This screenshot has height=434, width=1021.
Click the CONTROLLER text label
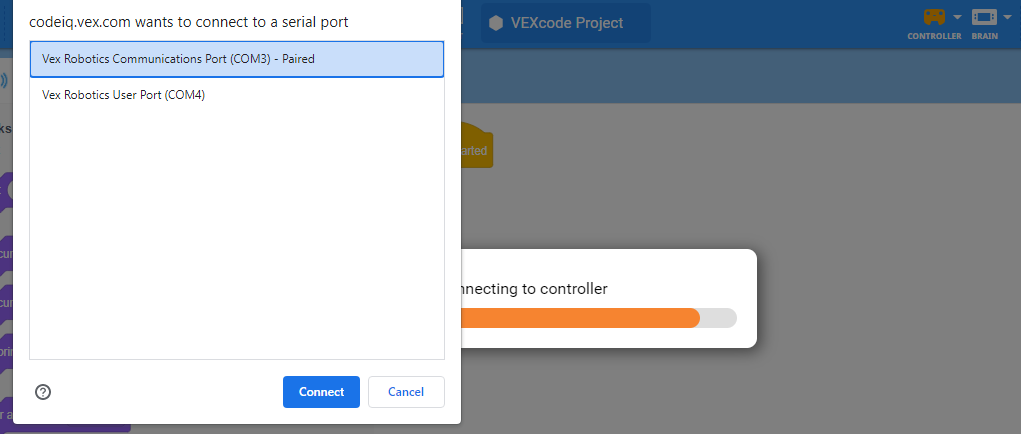934,36
